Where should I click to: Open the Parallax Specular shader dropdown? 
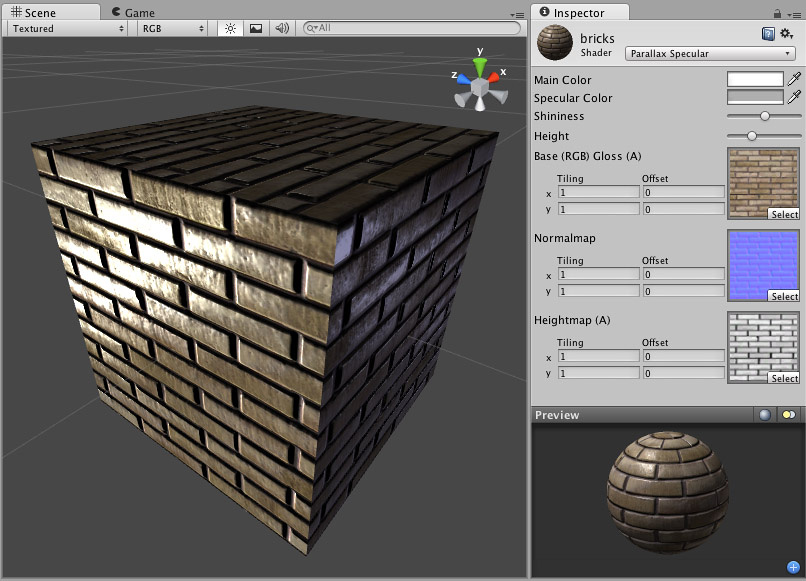pos(709,53)
